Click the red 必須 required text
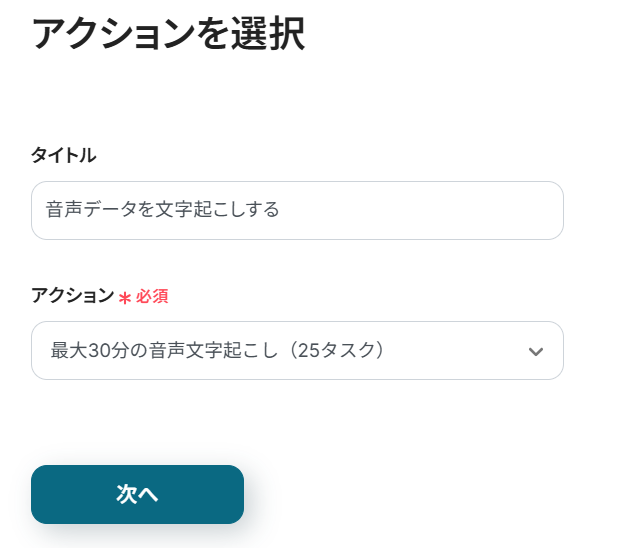630x548 pixels. click(x=152, y=297)
